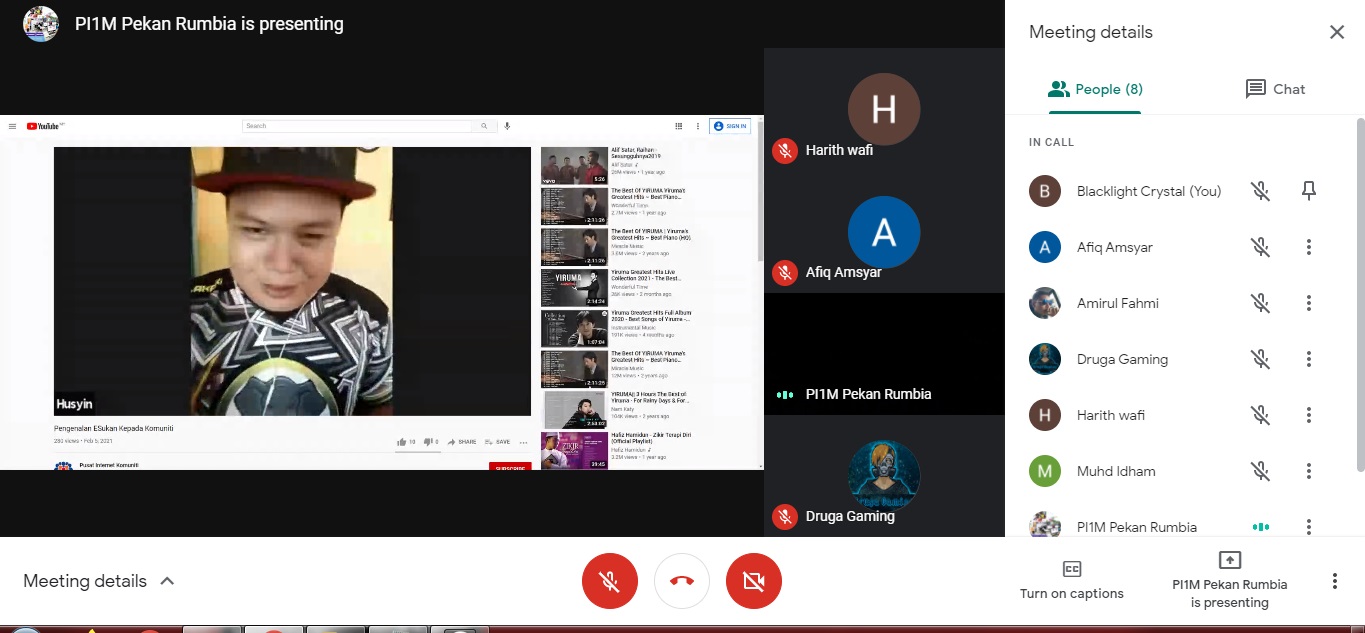Click Druga Gaming's muted mic icon in list
Screen dimensions: 1365x633
point(1261,359)
